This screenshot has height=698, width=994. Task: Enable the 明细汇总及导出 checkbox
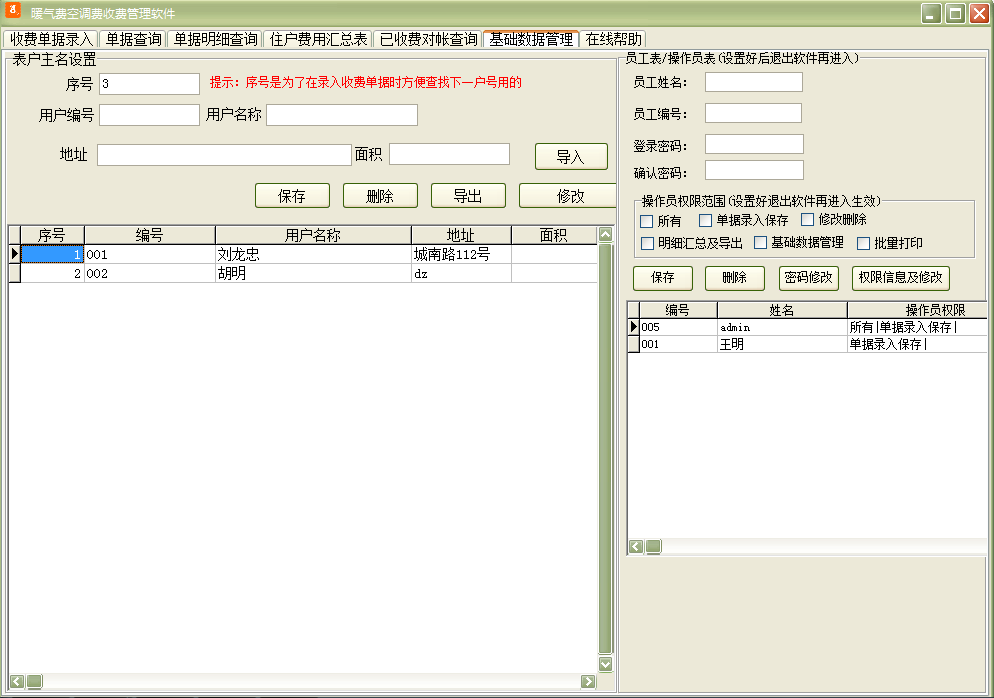click(647, 243)
